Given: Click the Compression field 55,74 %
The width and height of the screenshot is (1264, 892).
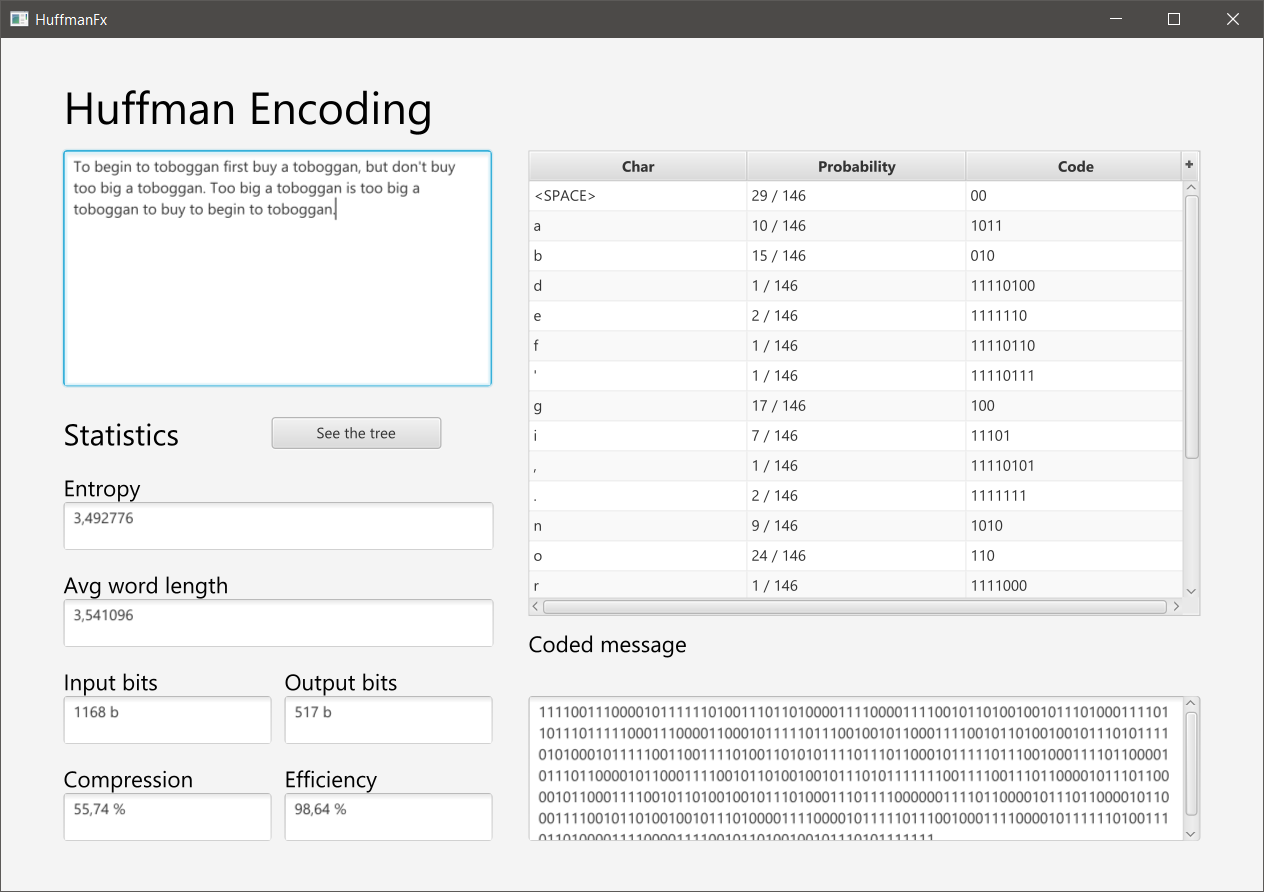Looking at the screenshot, I should (x=167, y=817).
